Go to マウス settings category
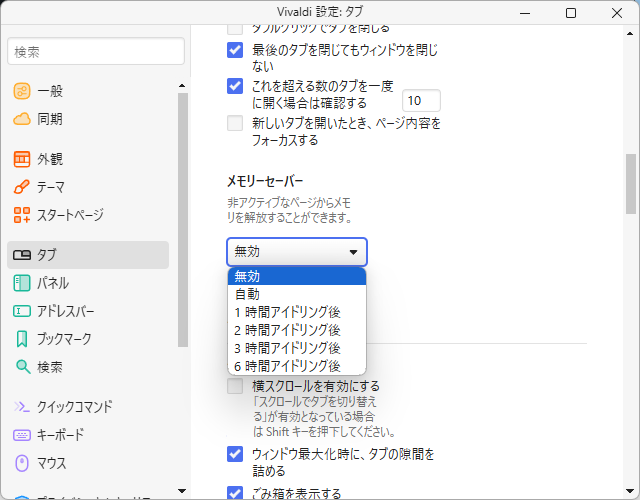Image resolution: width=640 pixels, height=500 pixels. click(x=88, y=463)
